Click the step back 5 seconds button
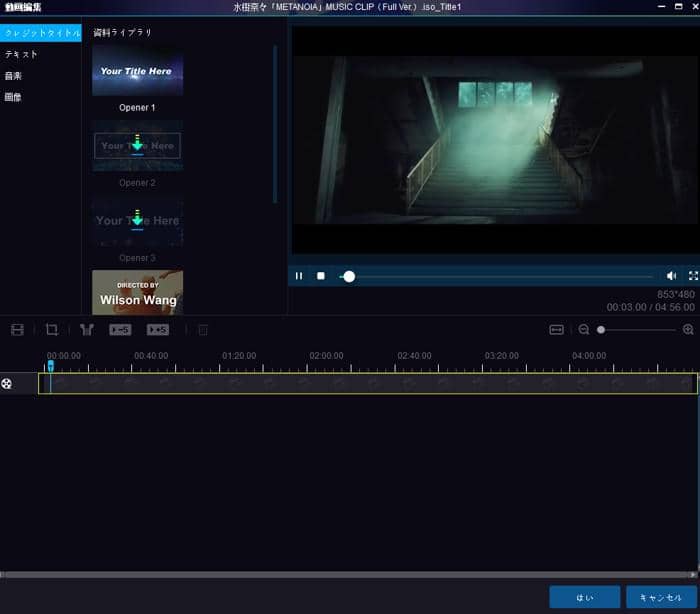700x614 pixels. click(120, 329)
